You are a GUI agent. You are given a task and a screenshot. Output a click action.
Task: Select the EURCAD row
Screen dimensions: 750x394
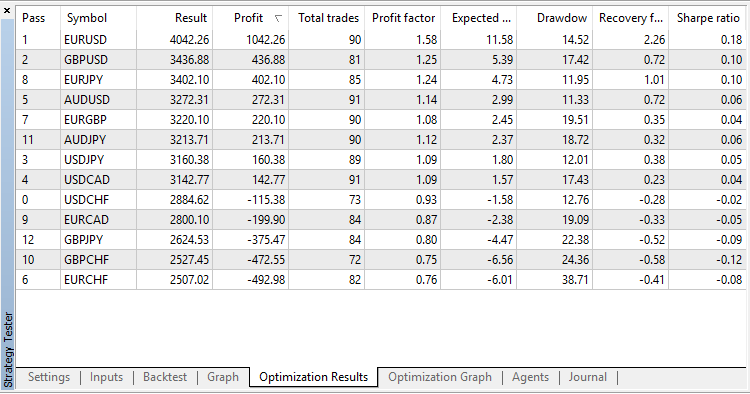[x=381, y=220]
